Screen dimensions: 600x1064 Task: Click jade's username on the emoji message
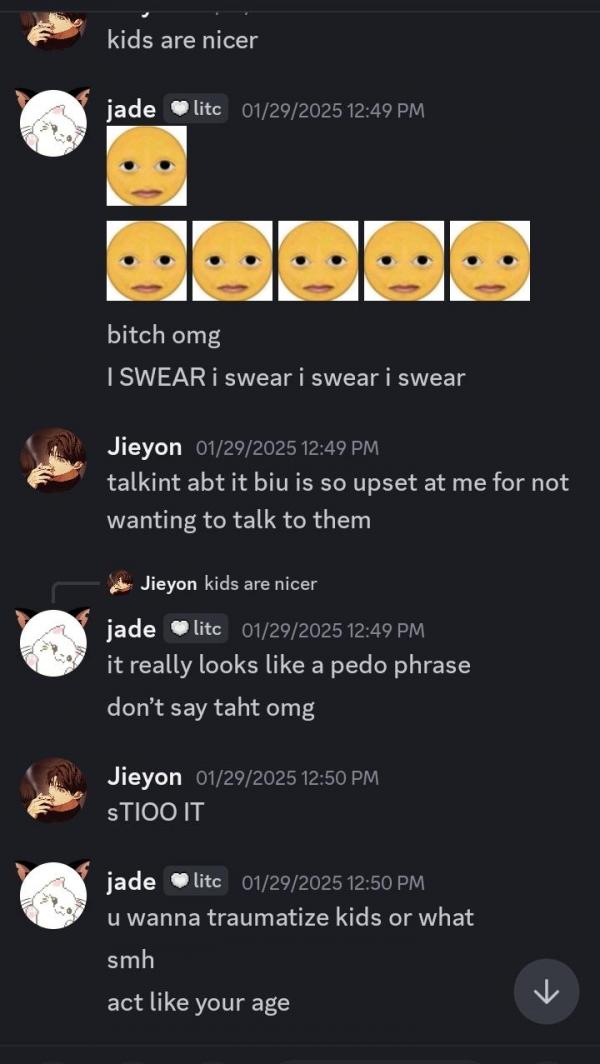click(x=131, y=109)
